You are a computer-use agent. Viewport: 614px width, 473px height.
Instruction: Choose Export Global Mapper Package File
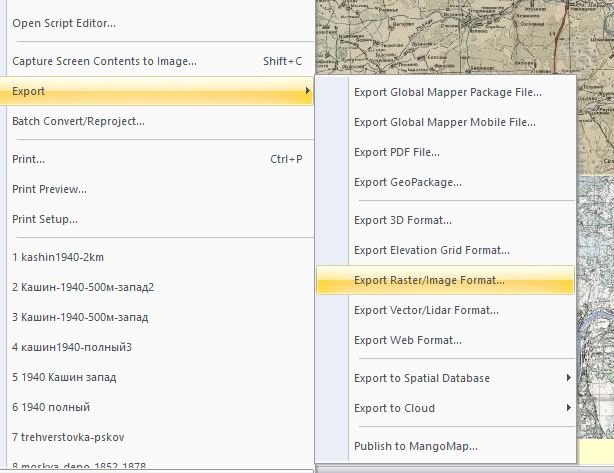pos(448,92)
